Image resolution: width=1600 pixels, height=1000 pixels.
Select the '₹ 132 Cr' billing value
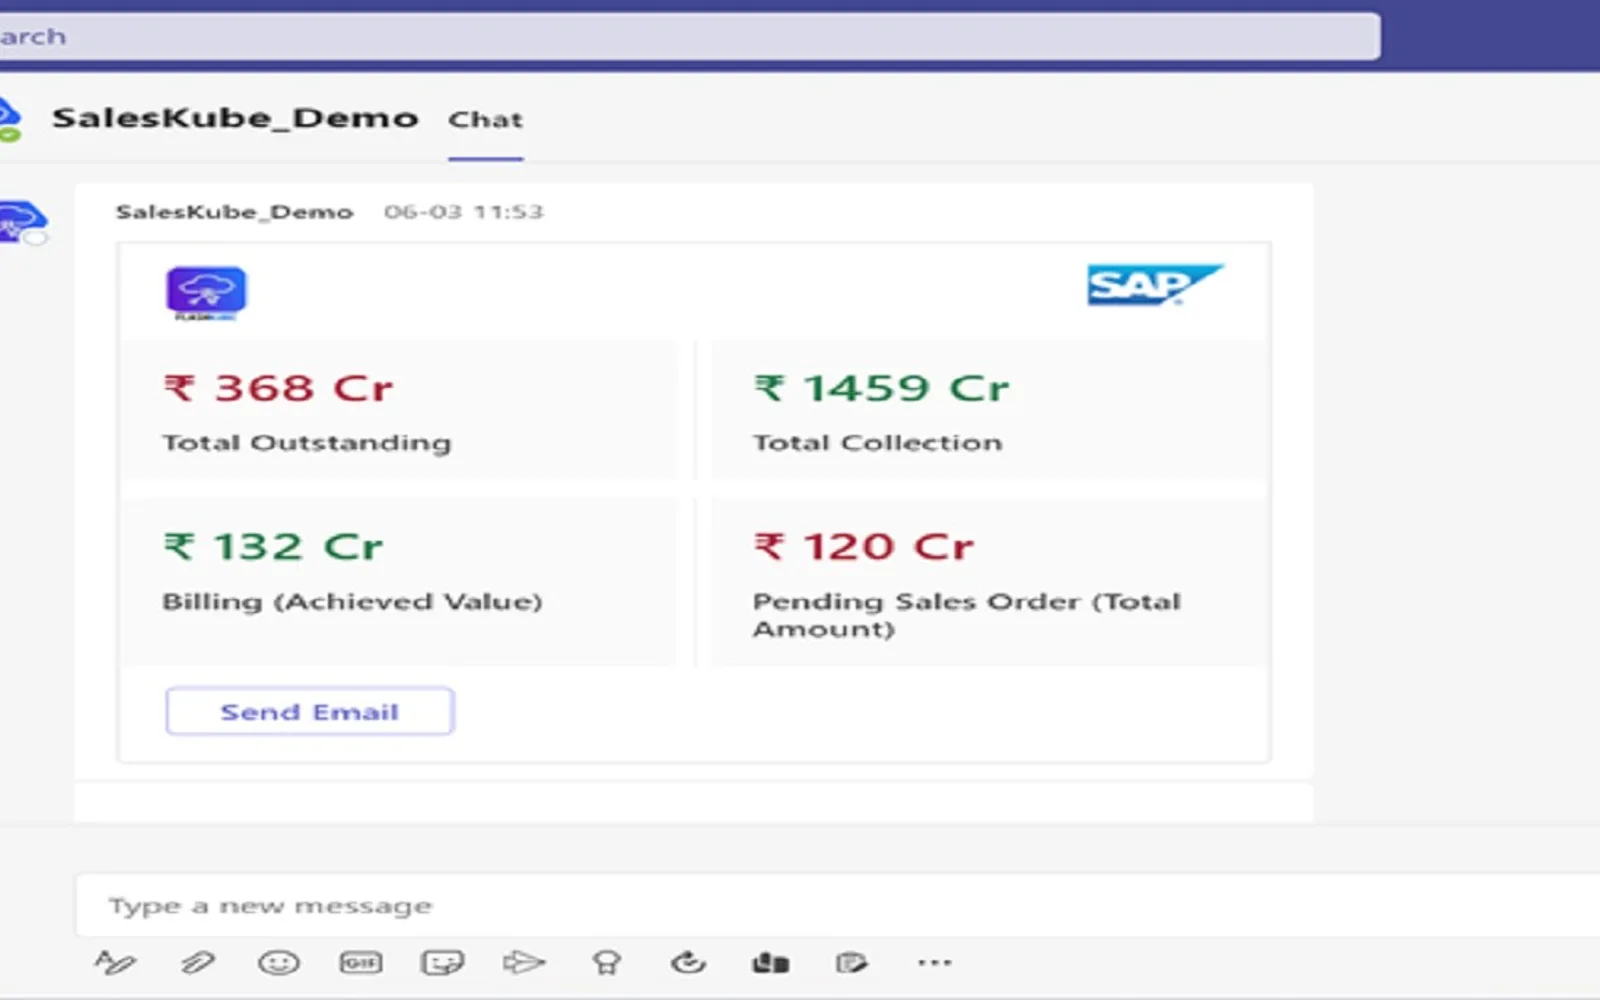273,547
